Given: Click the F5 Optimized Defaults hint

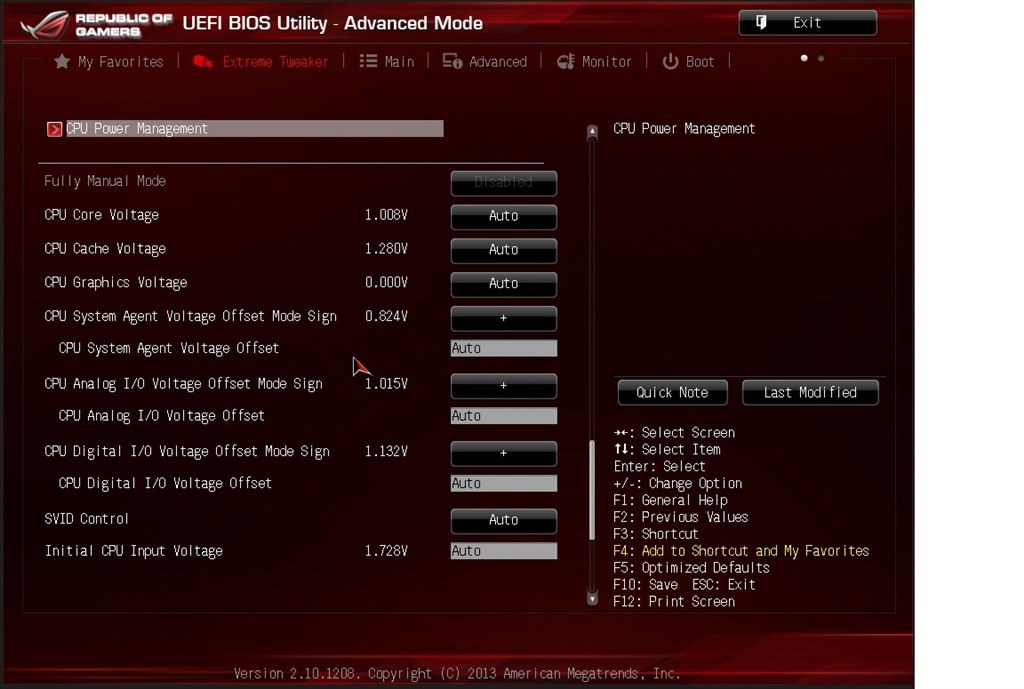Looking at the screenshot, I should click(x=691, y=568).
